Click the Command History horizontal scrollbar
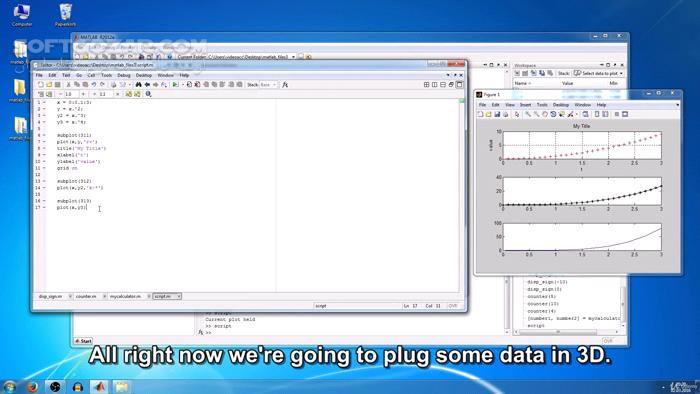 tap(566, 332)
